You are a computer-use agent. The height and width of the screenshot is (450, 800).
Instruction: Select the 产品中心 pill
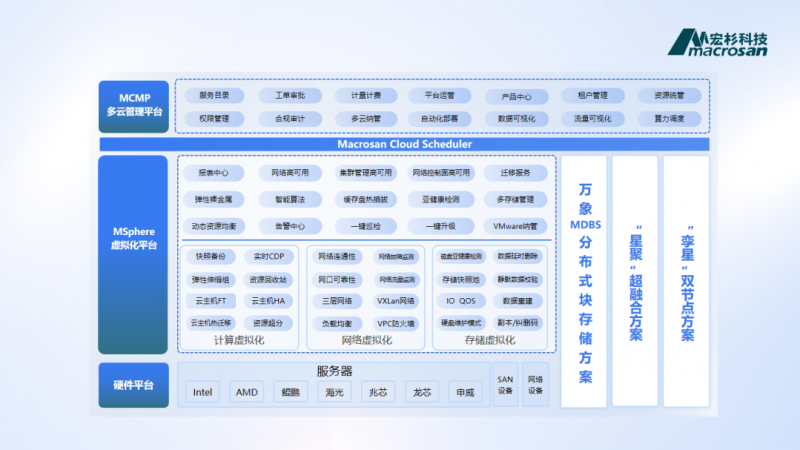click(x=516, y=96)
